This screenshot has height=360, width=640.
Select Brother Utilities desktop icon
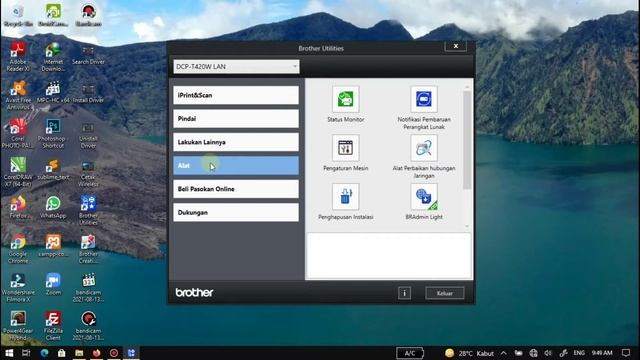88,210
